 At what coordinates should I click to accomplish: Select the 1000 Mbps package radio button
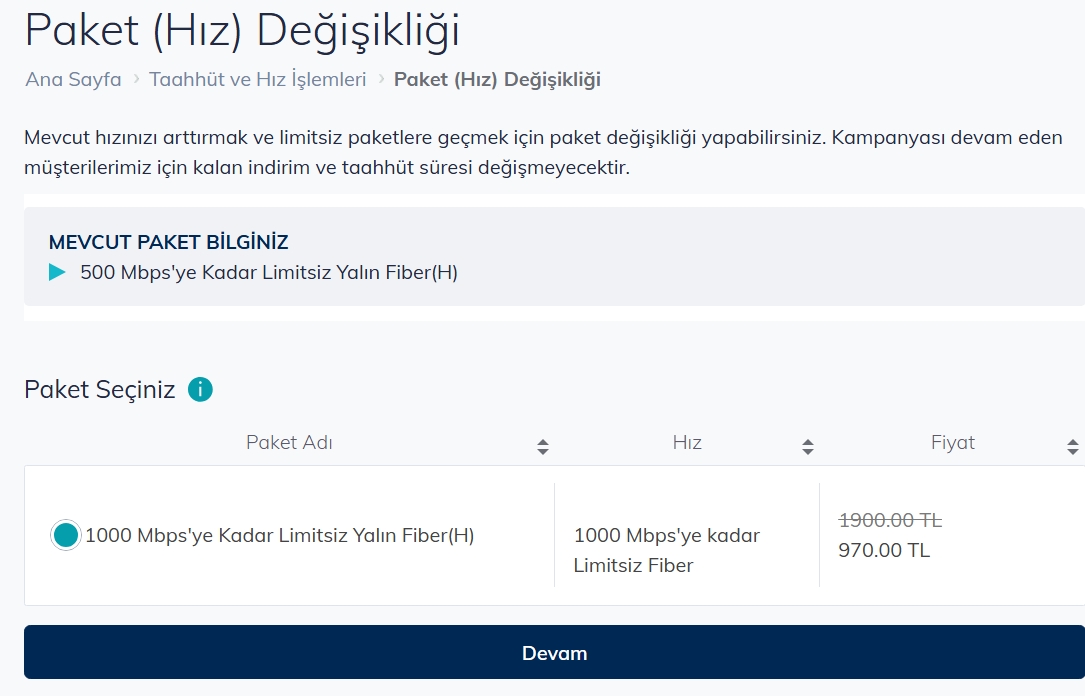65,536
